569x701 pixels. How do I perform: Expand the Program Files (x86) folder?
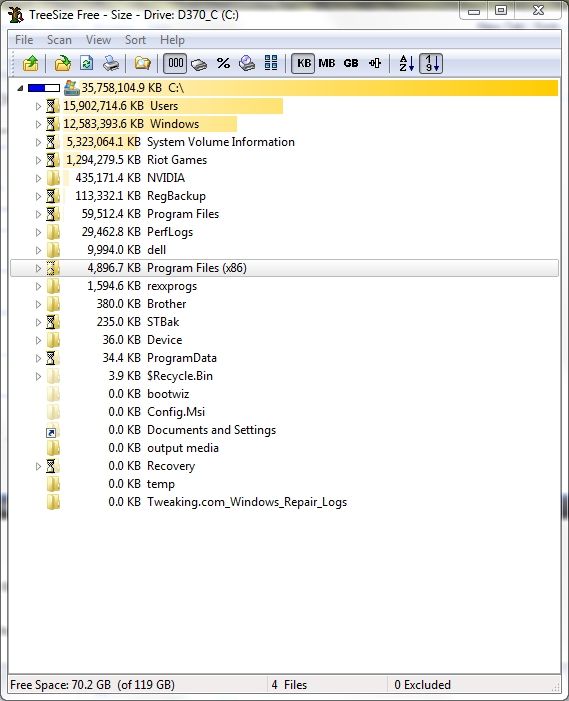pyautogui.click(x=38, y=268)
